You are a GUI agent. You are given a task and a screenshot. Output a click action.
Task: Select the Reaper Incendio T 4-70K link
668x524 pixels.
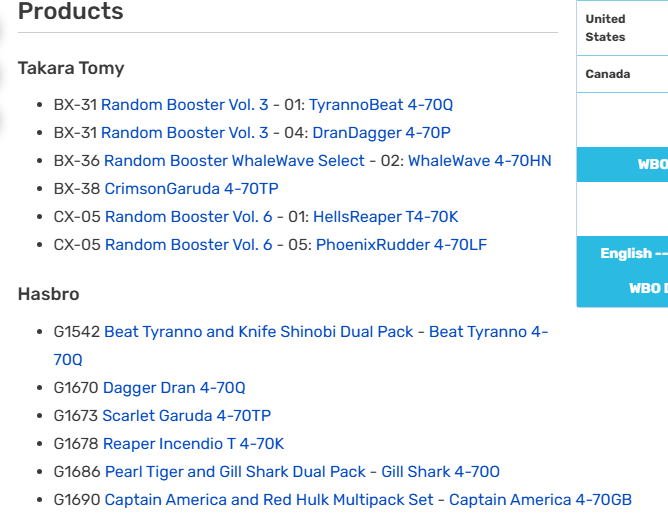[x=193, y=444]
